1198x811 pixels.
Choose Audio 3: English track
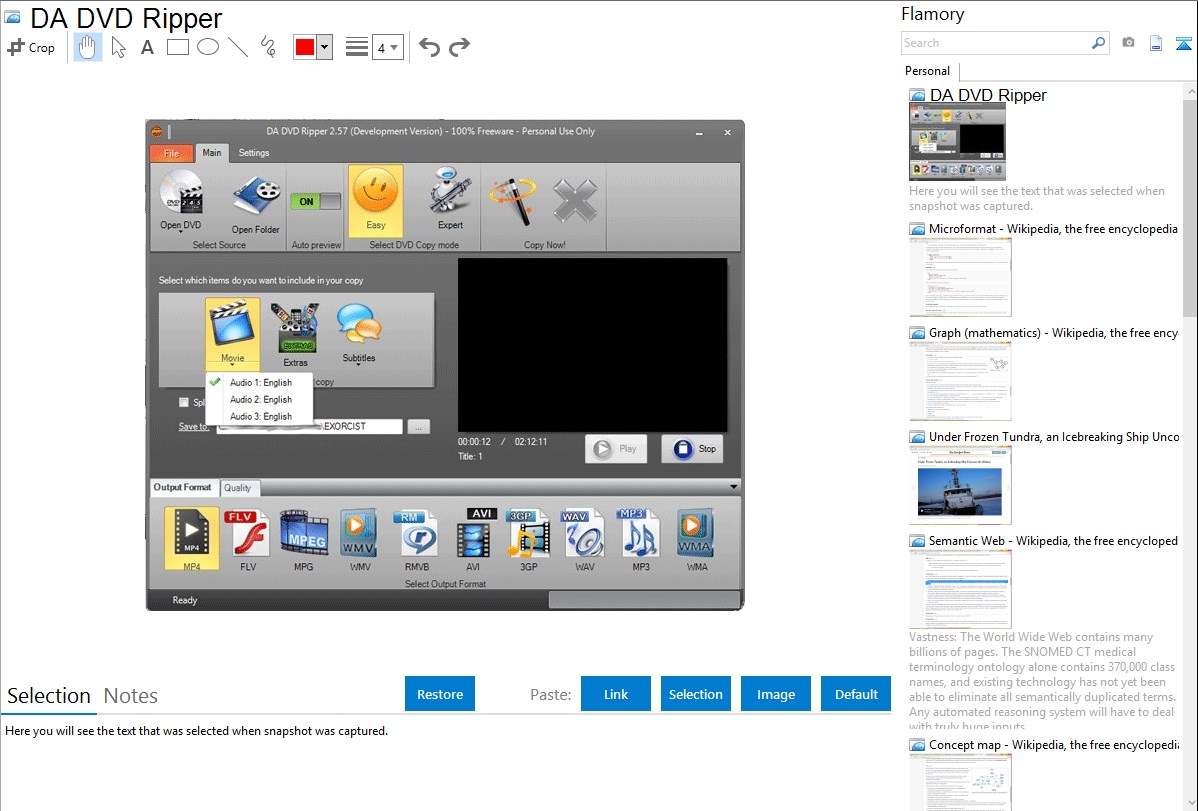[x=261, y=417]
